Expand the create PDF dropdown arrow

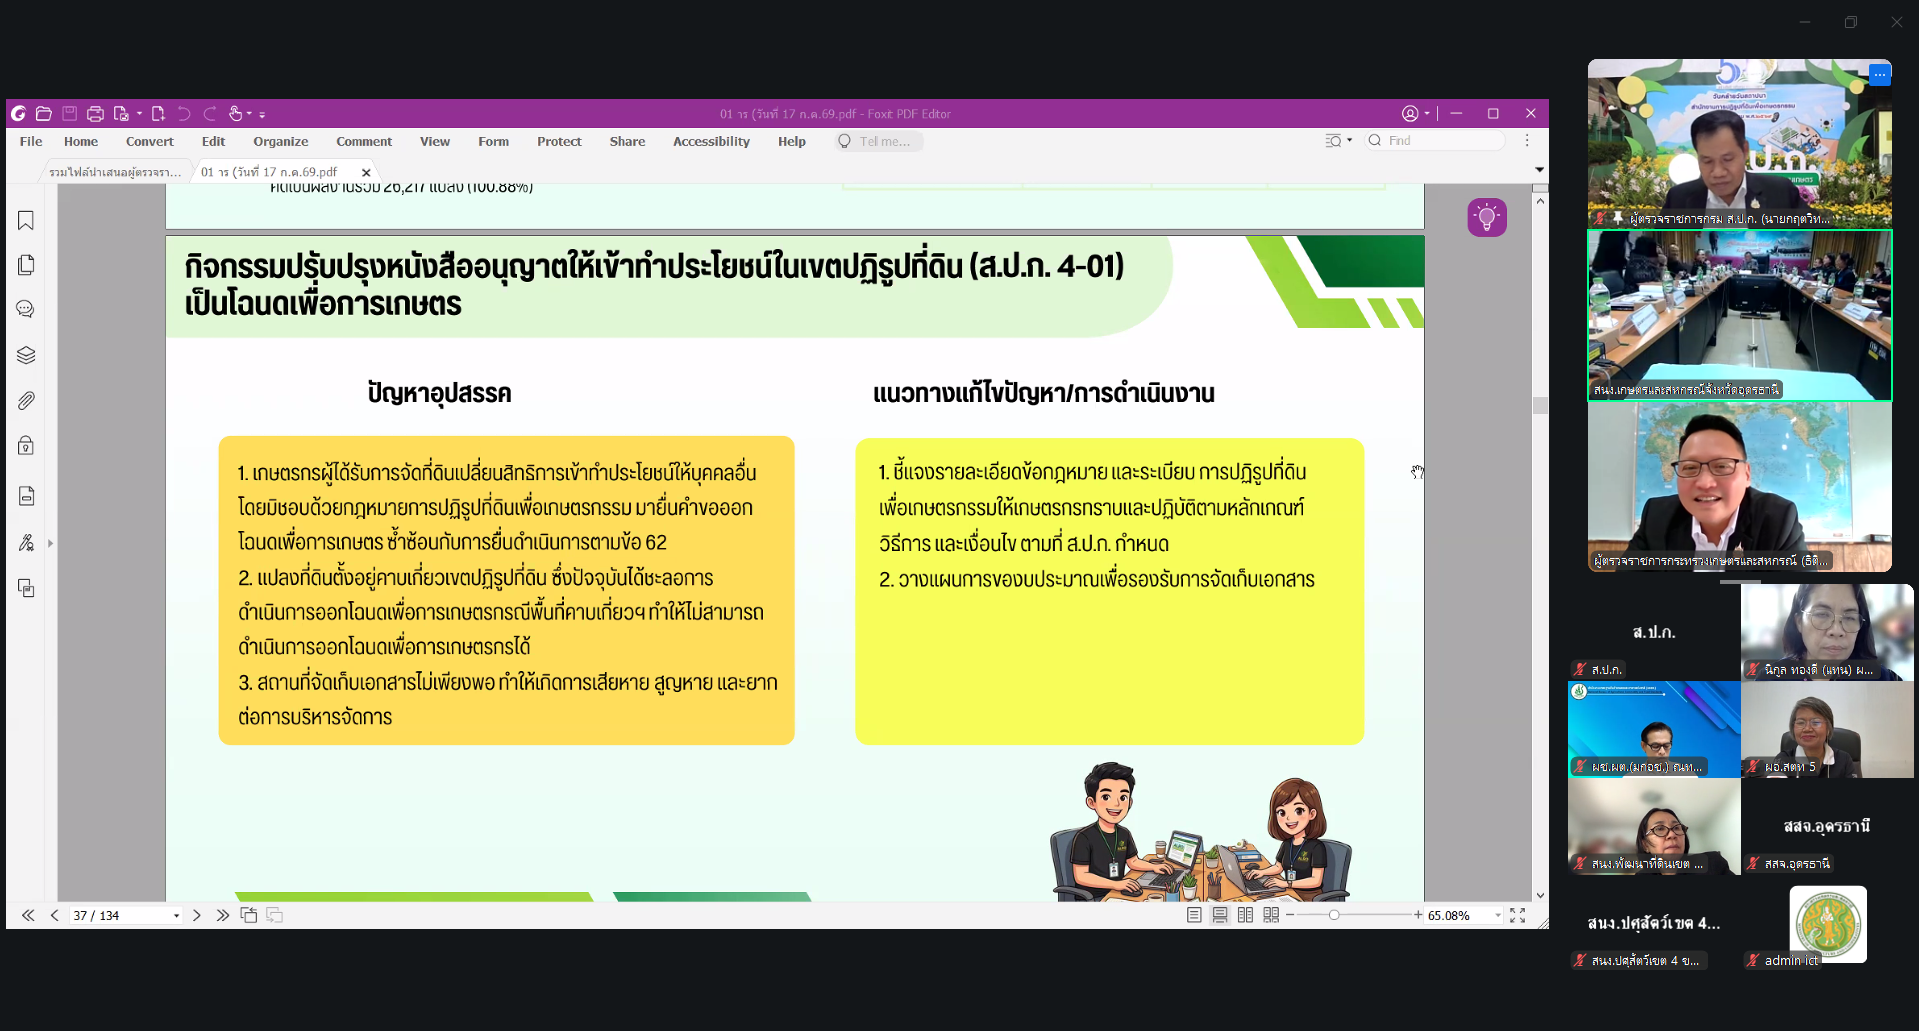139,114
